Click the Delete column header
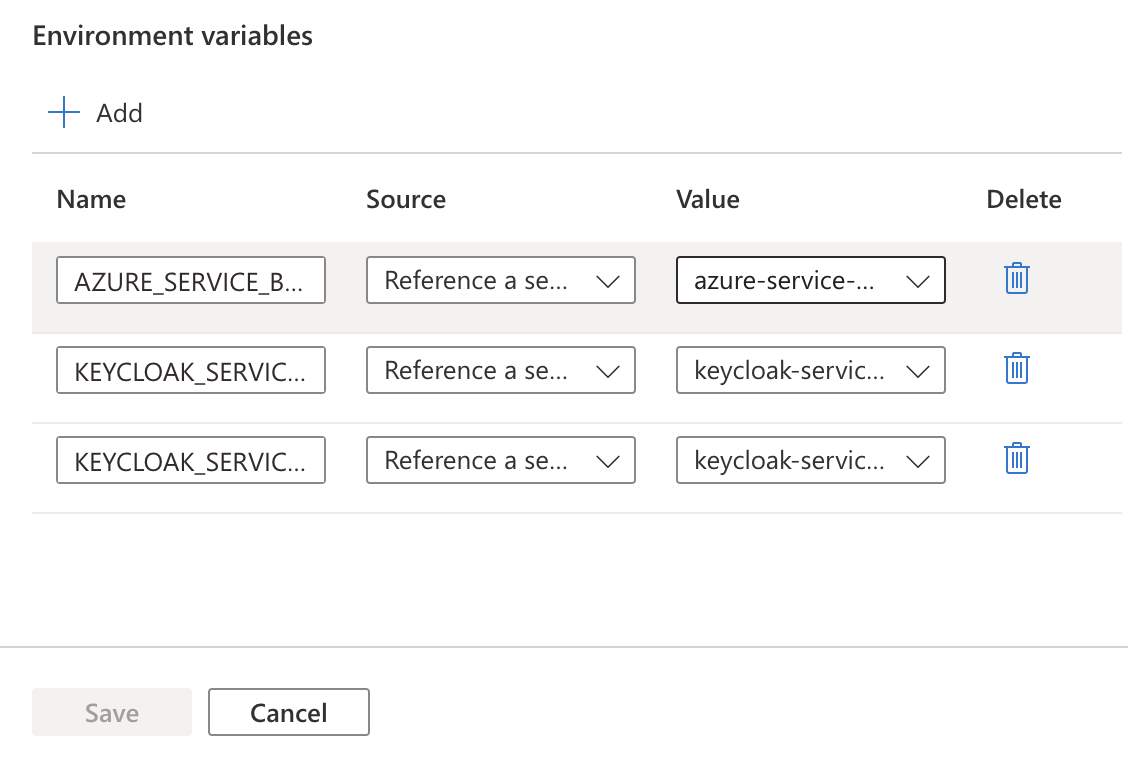The height and width of the screenshot is (776, 1128). 1024,199
